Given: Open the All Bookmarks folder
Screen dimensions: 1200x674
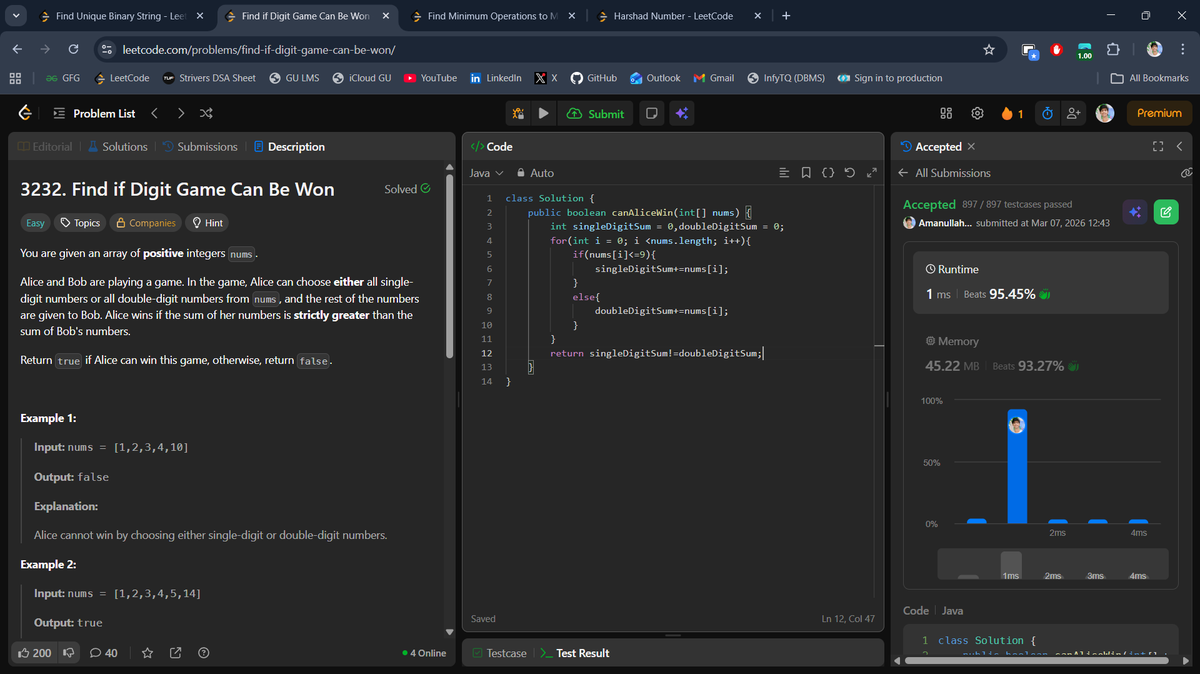Looking at the screenshot, I should click(x=1150, y=78).
